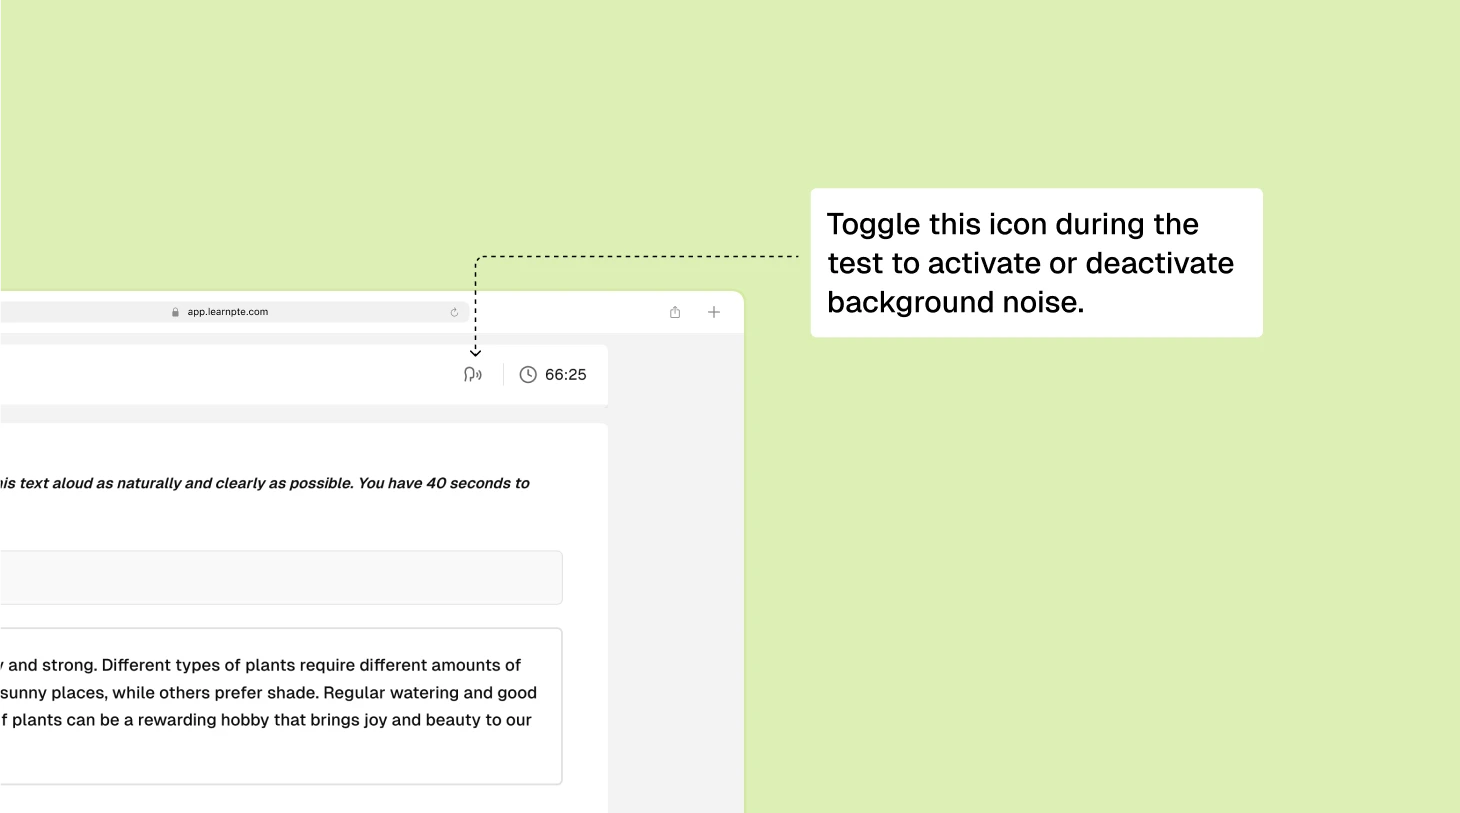Open a new tab with the plus icon
Image resolution: width=1460 pixels, height=813 pixels.
[714, 311]
